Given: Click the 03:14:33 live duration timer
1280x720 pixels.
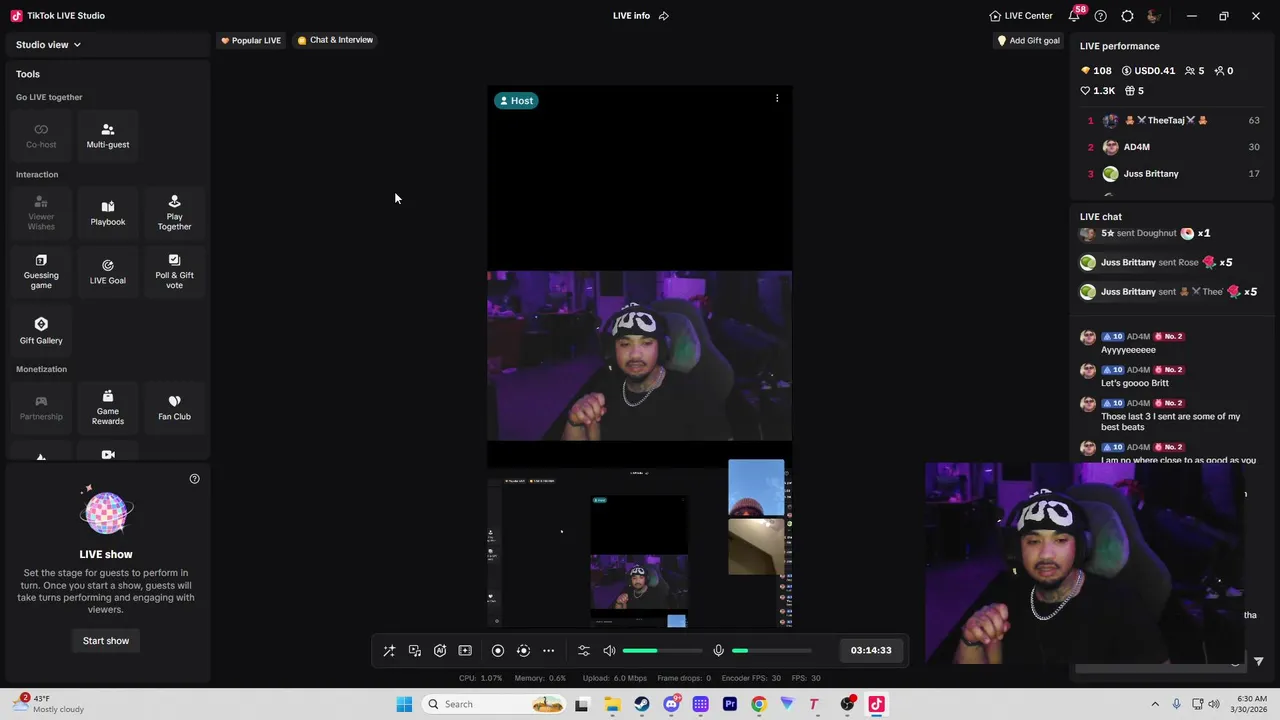Looking at the screenshot, I should pyautogui.click(x=871, y=650).
